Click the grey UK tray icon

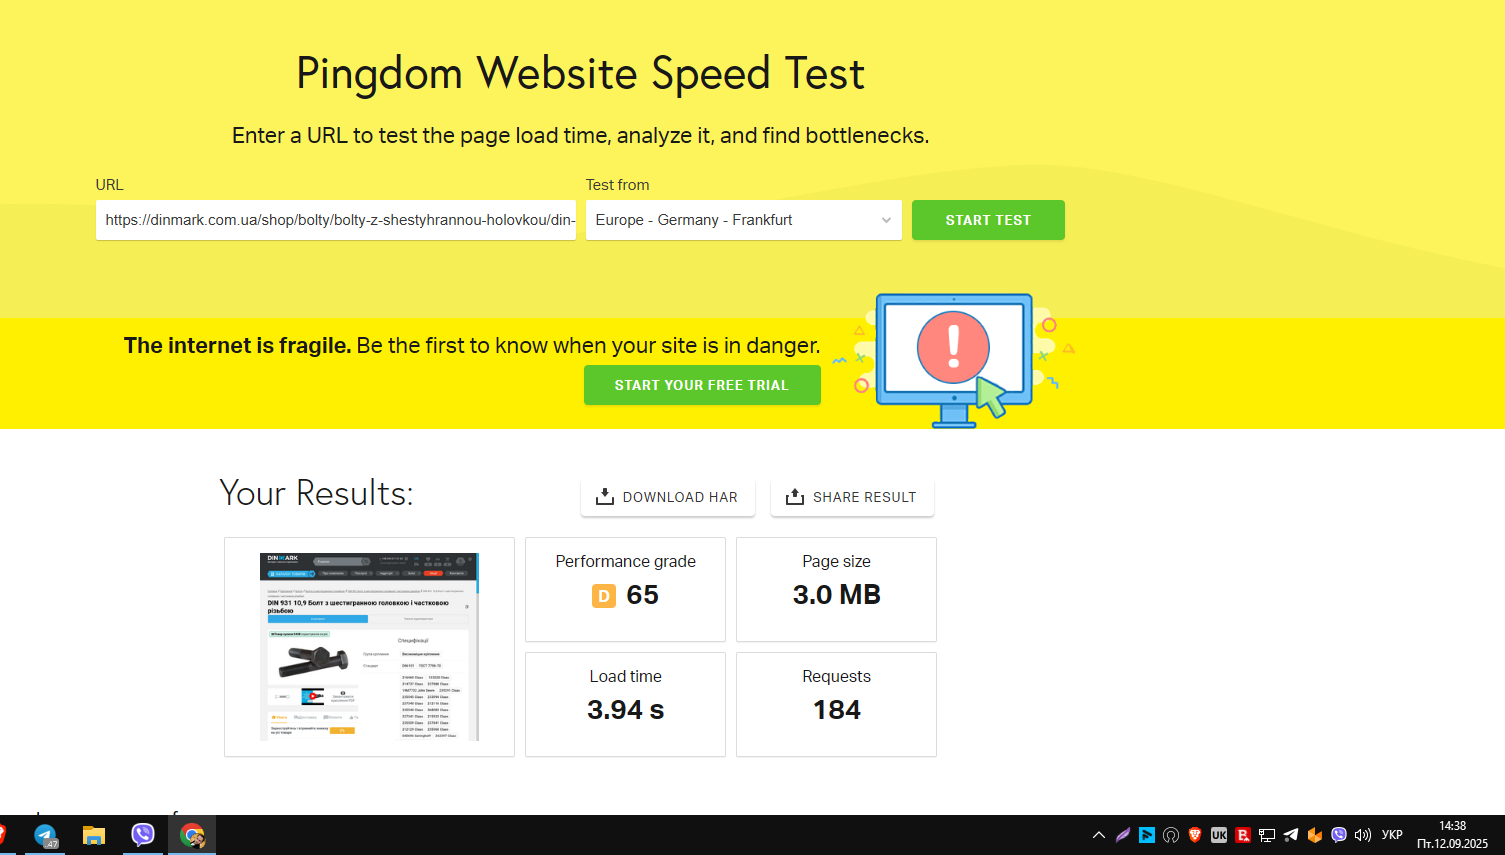pos(1219,835)
